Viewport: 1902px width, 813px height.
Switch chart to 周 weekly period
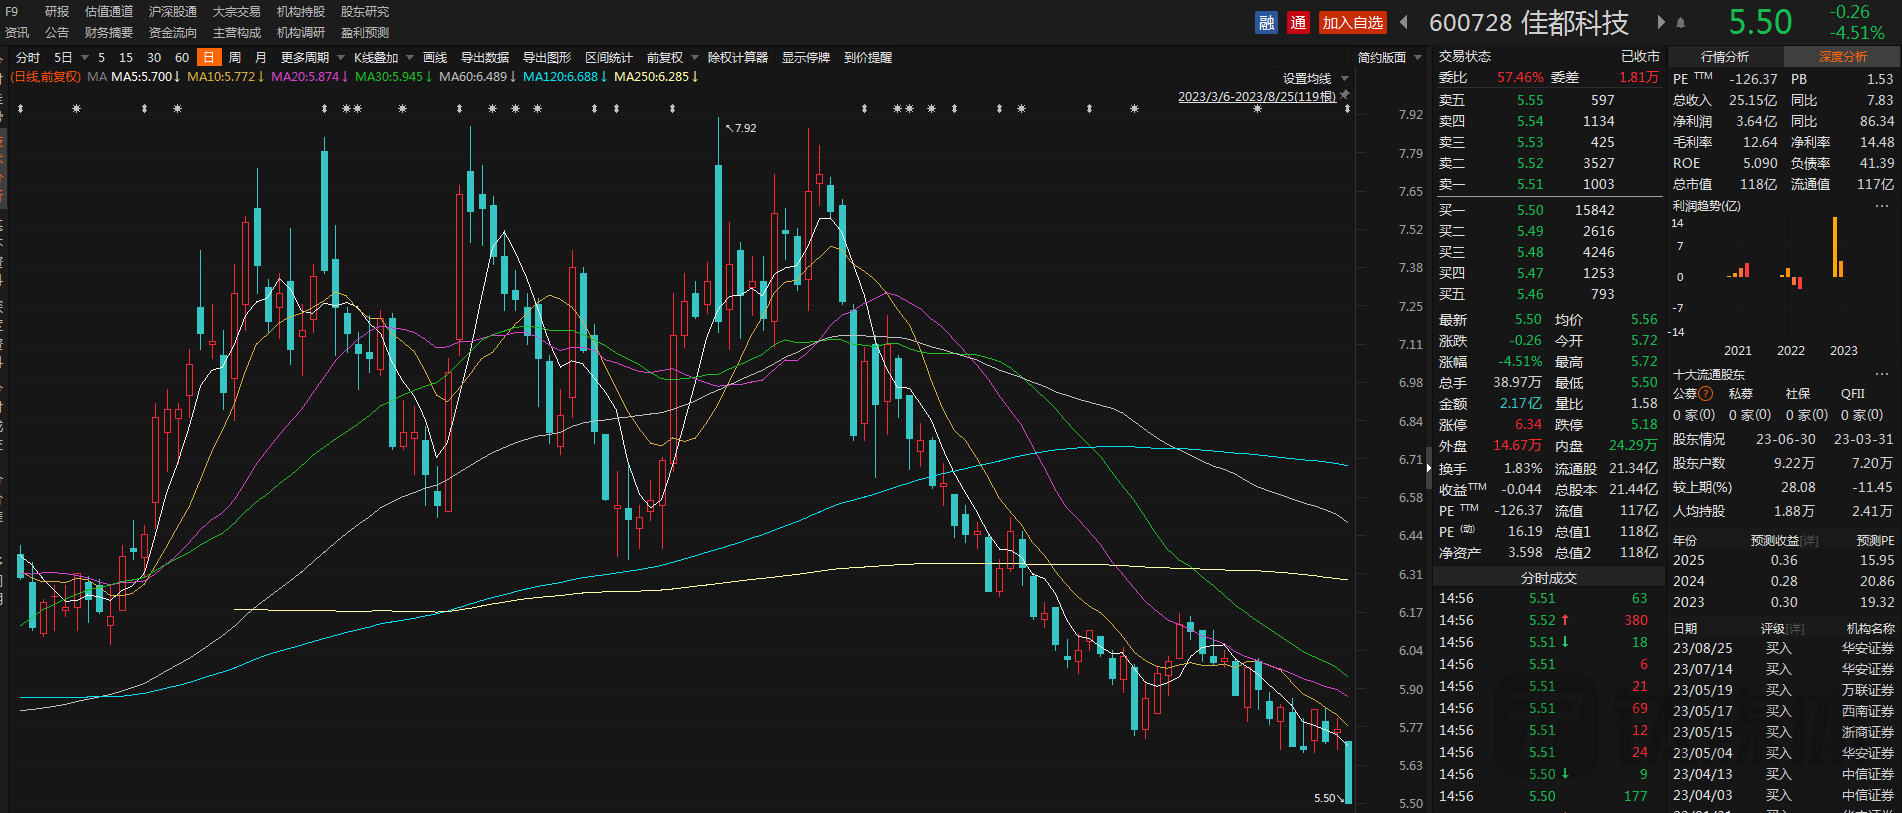pyautogui.click(x=235, y=58)
